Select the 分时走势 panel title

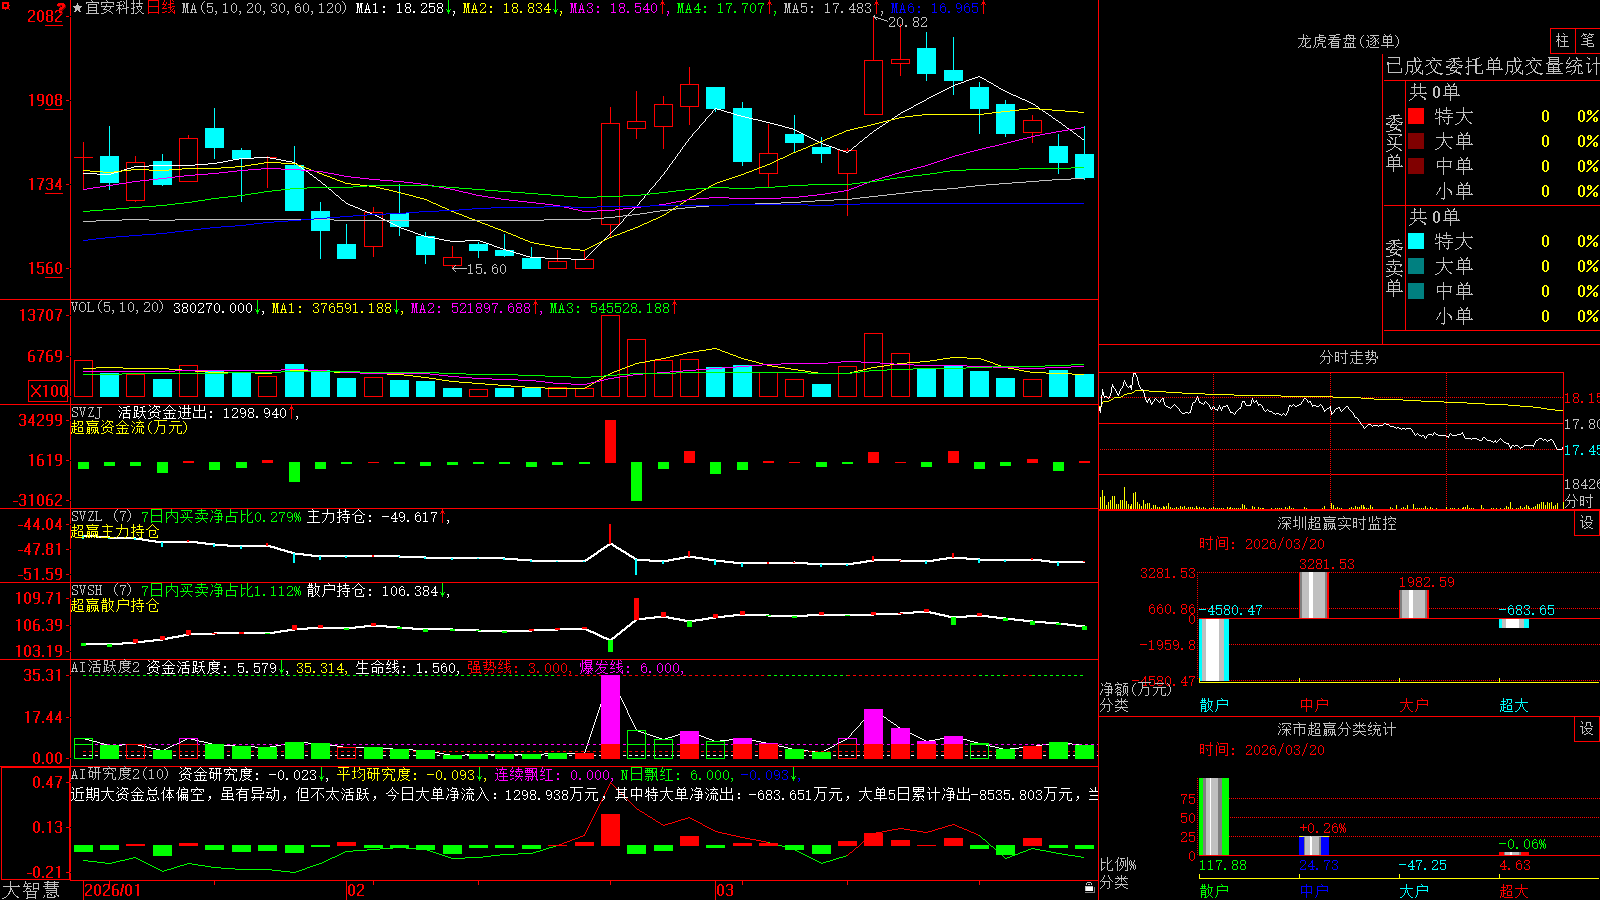(1348, 357)
